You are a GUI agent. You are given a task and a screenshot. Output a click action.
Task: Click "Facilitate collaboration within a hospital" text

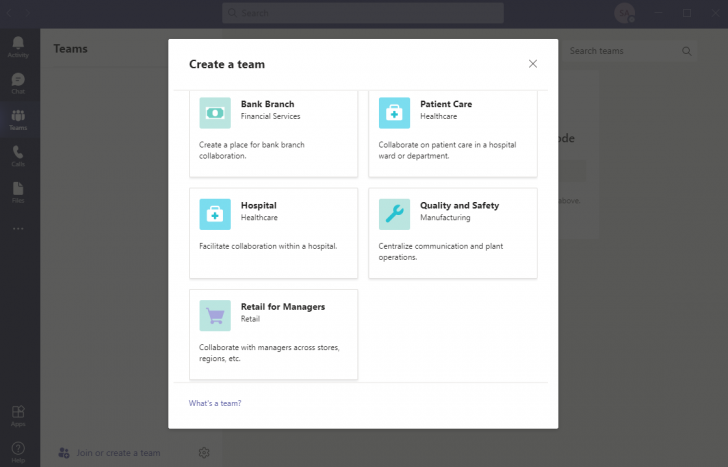(268, 246)
